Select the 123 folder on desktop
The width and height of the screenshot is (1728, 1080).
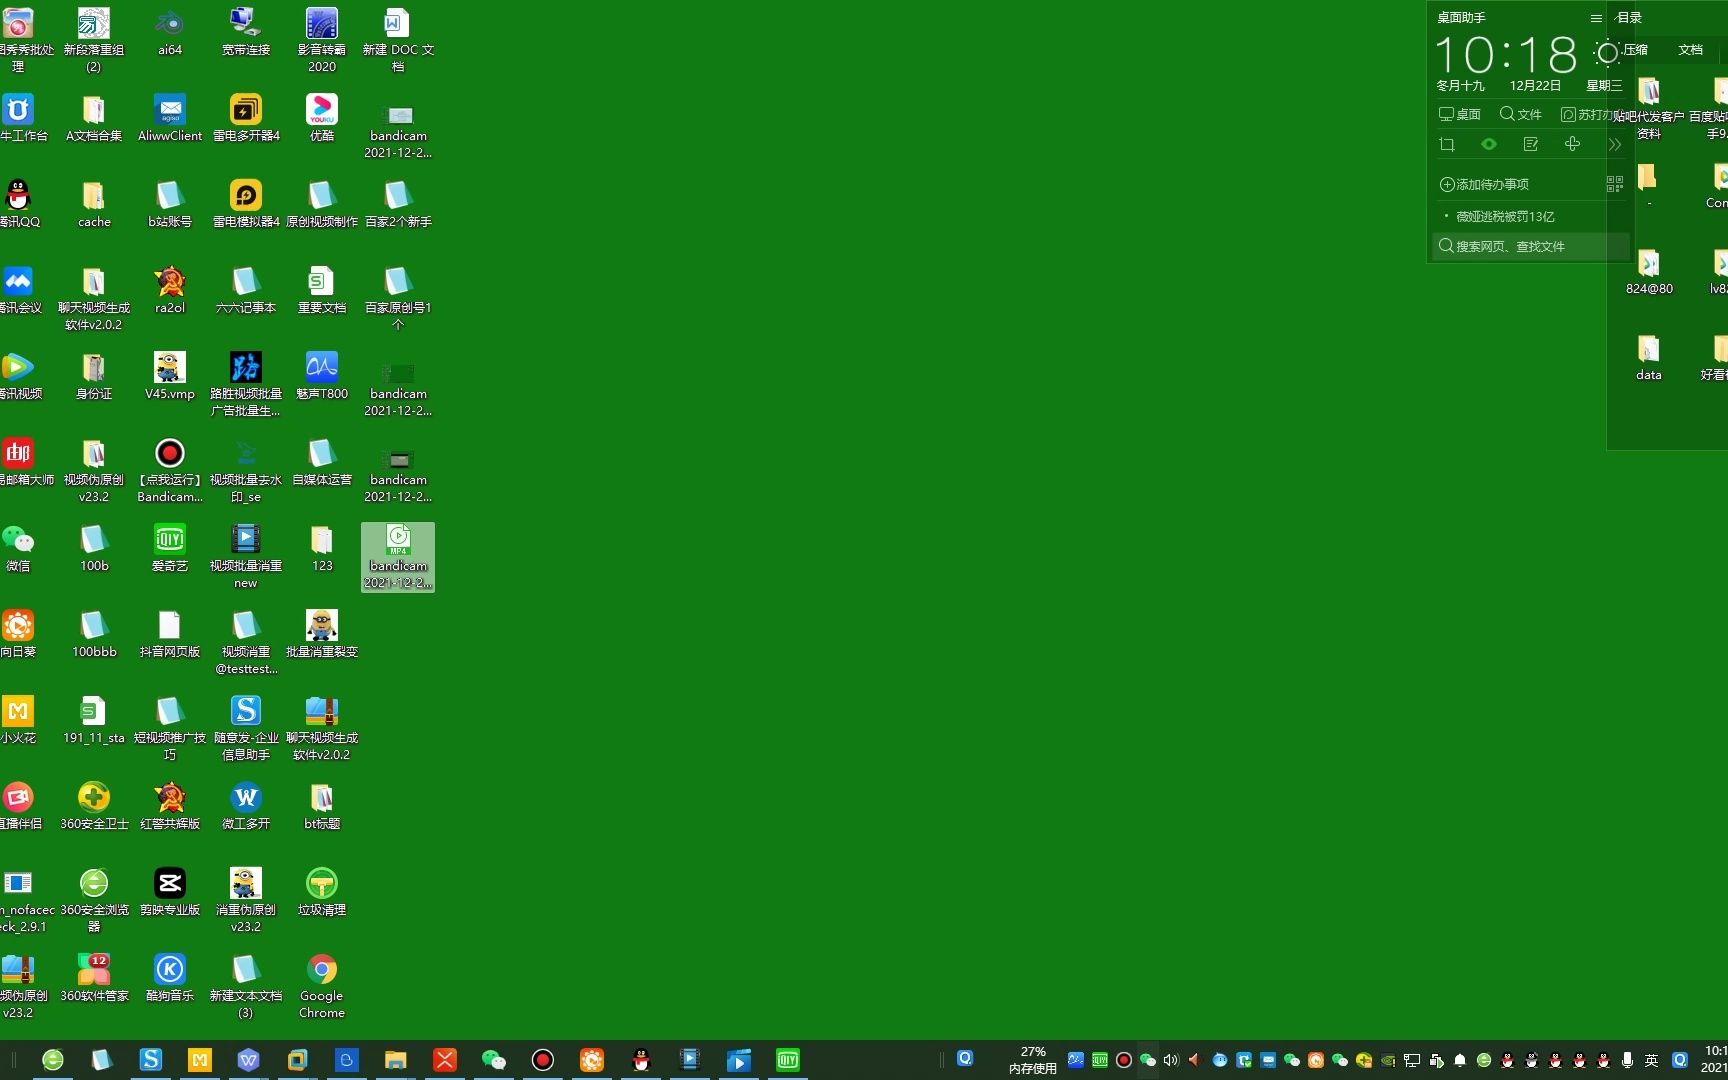pyautogui.click(x=322, y=548)
